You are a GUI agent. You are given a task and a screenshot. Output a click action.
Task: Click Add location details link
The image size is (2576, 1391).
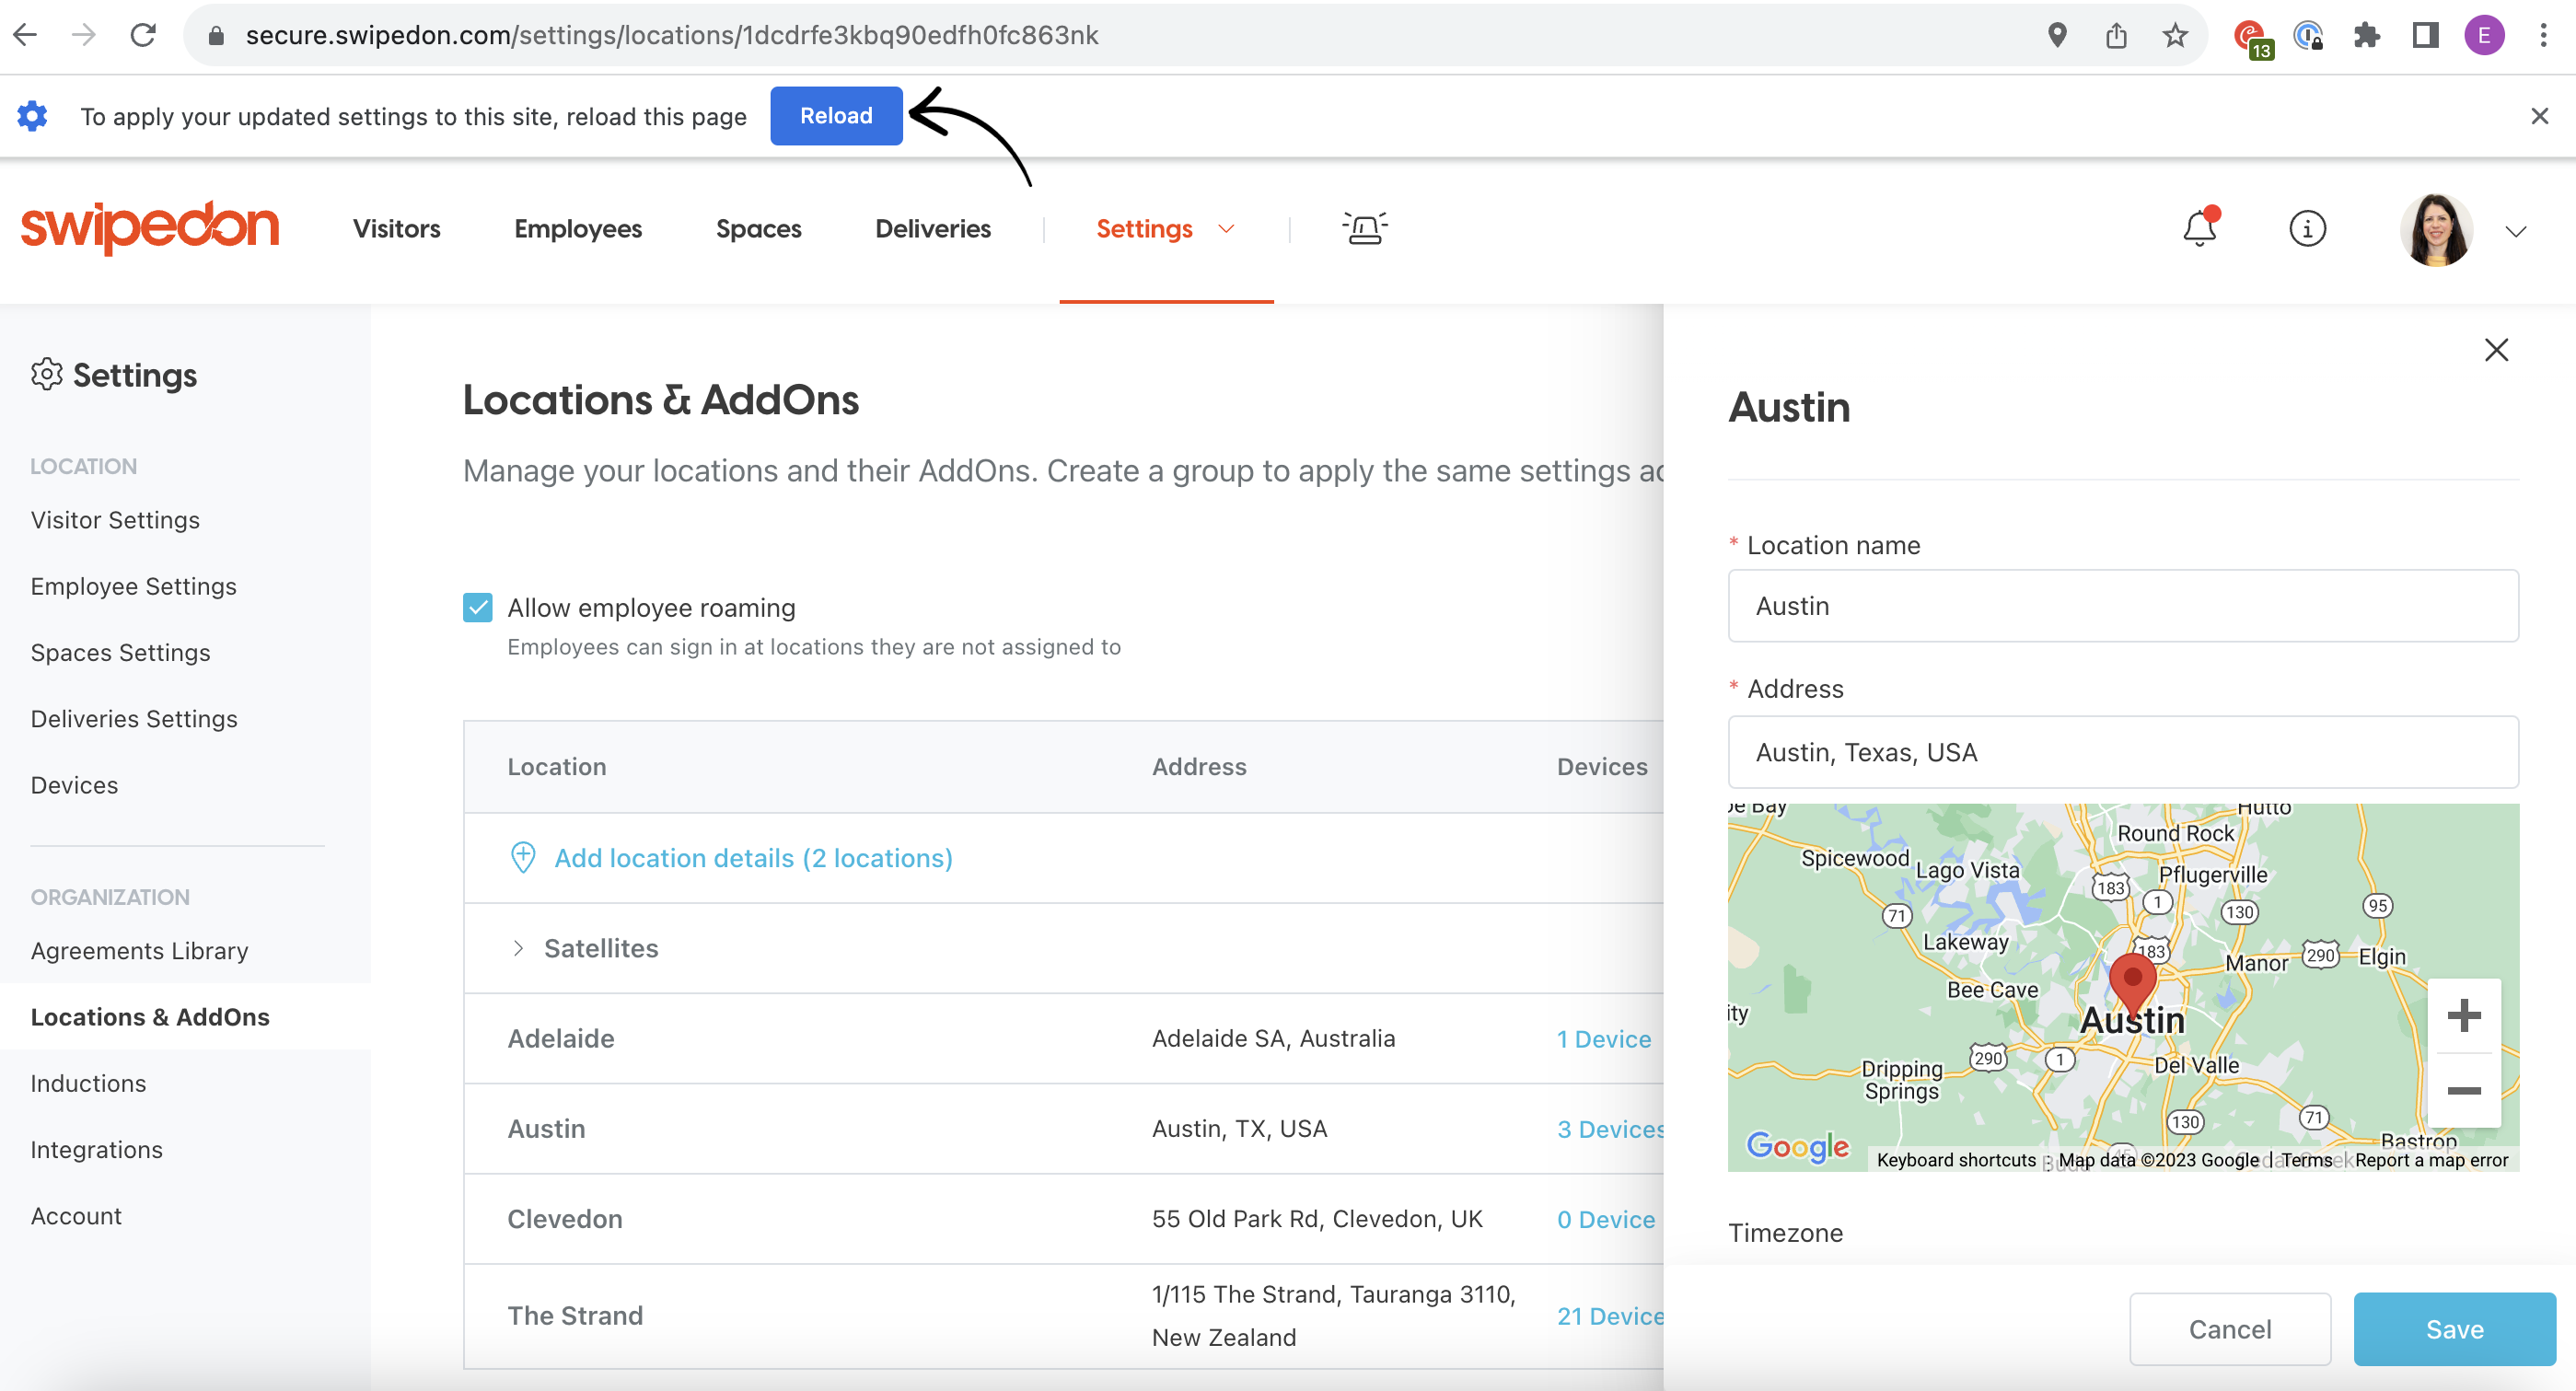(752, 858)
